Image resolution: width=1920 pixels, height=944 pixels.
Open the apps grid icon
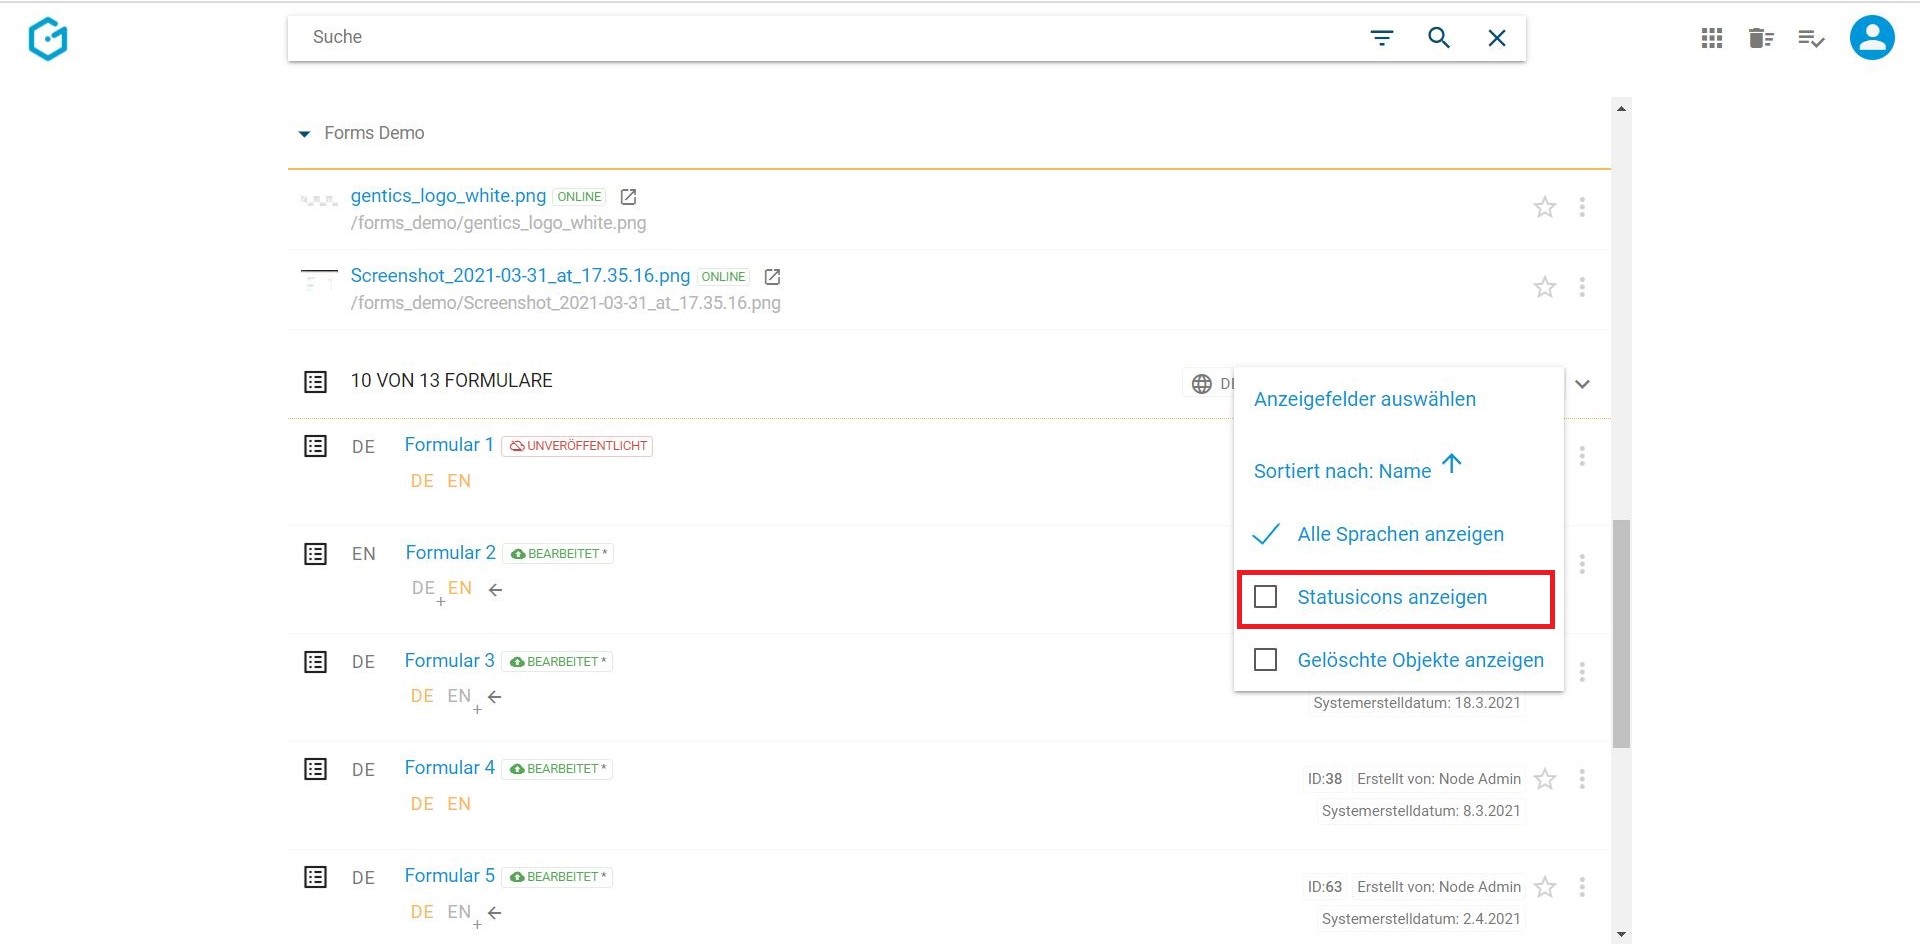(1711, 39)
